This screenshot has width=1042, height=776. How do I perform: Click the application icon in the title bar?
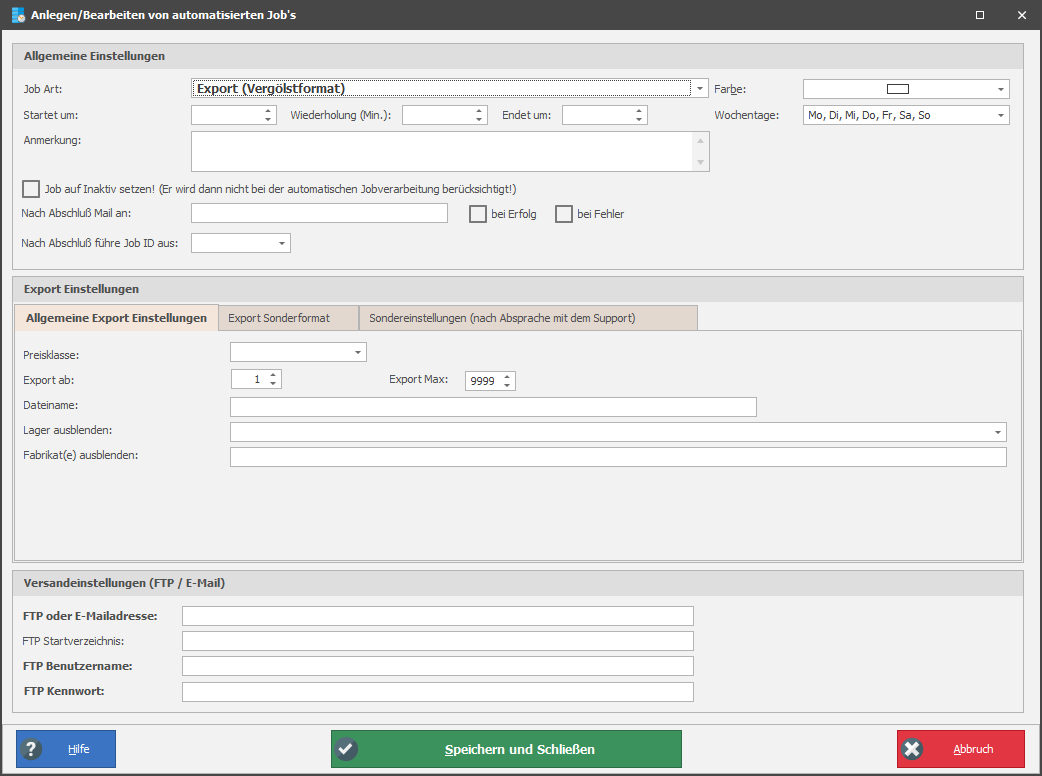tap(18, 15)
